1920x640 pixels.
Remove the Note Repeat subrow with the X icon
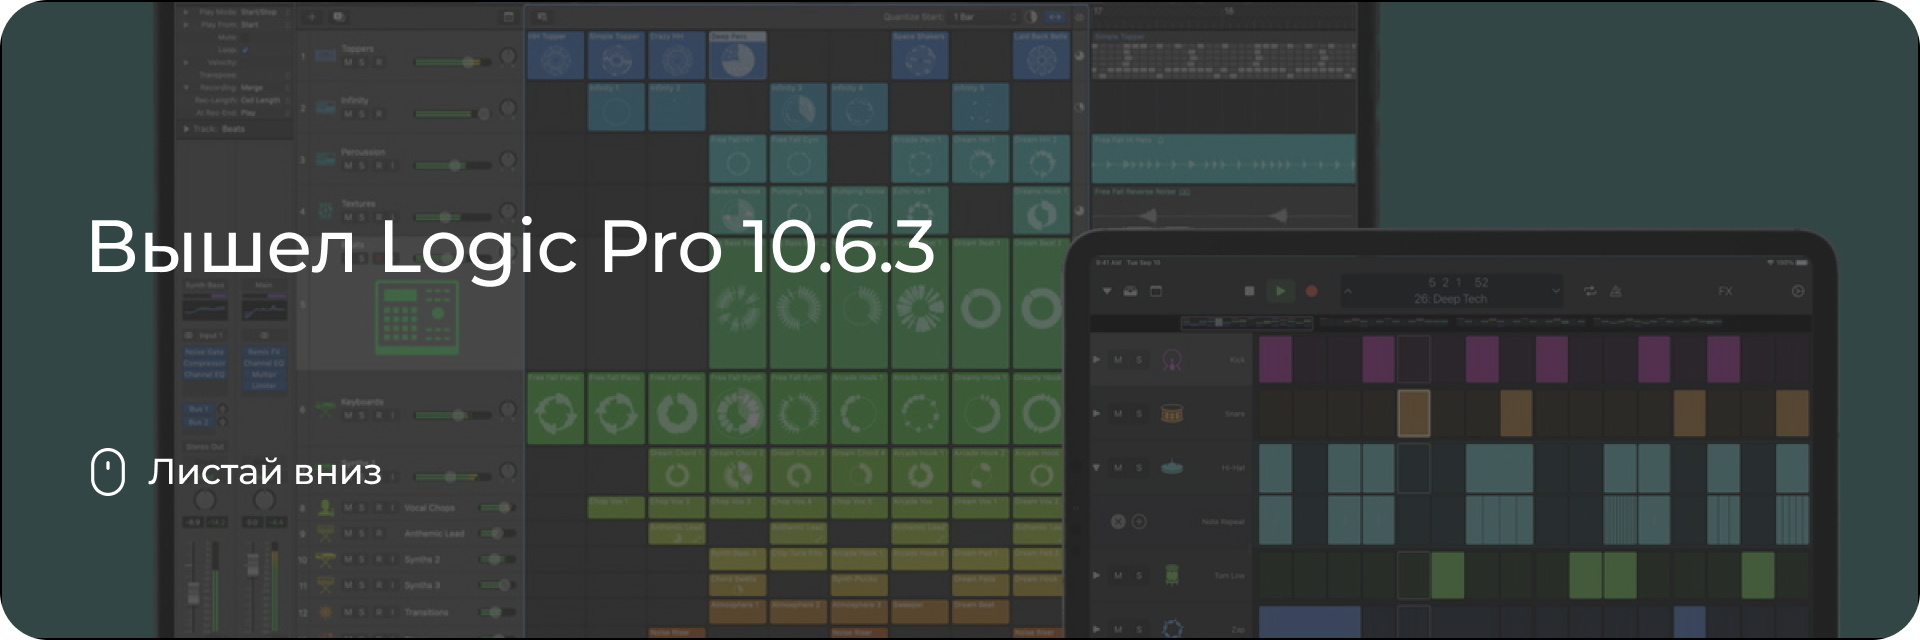click(x=1118, y=521)
